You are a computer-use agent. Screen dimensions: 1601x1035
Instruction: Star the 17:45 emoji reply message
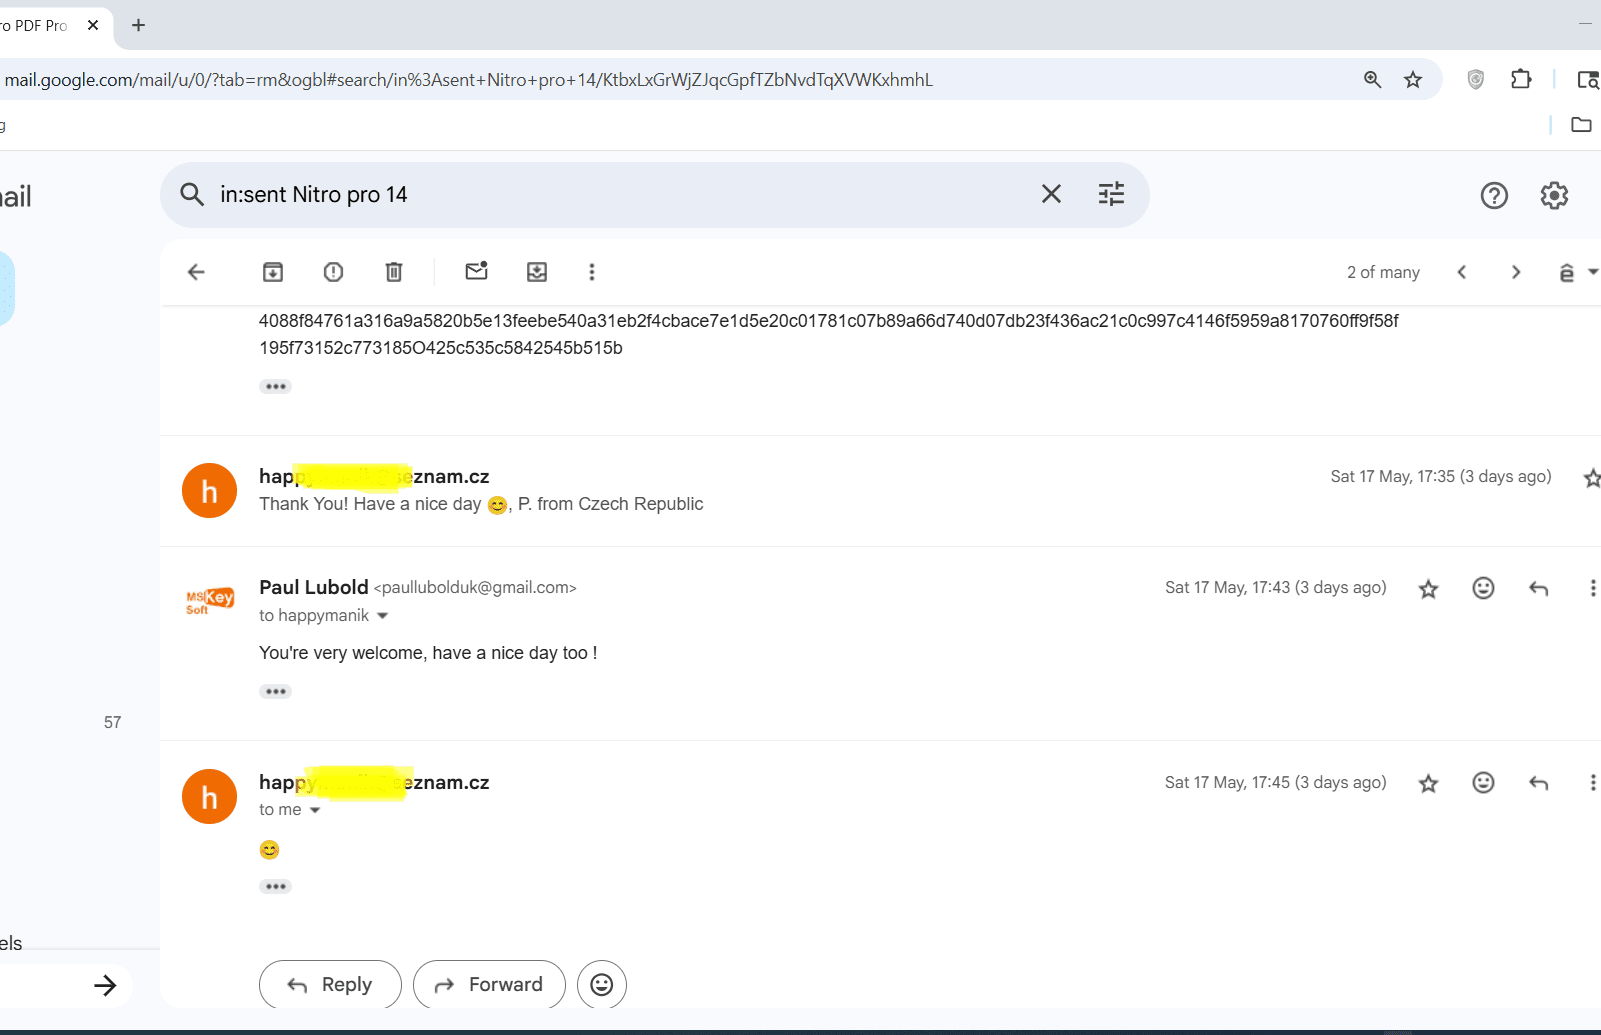click(1428, 783)
